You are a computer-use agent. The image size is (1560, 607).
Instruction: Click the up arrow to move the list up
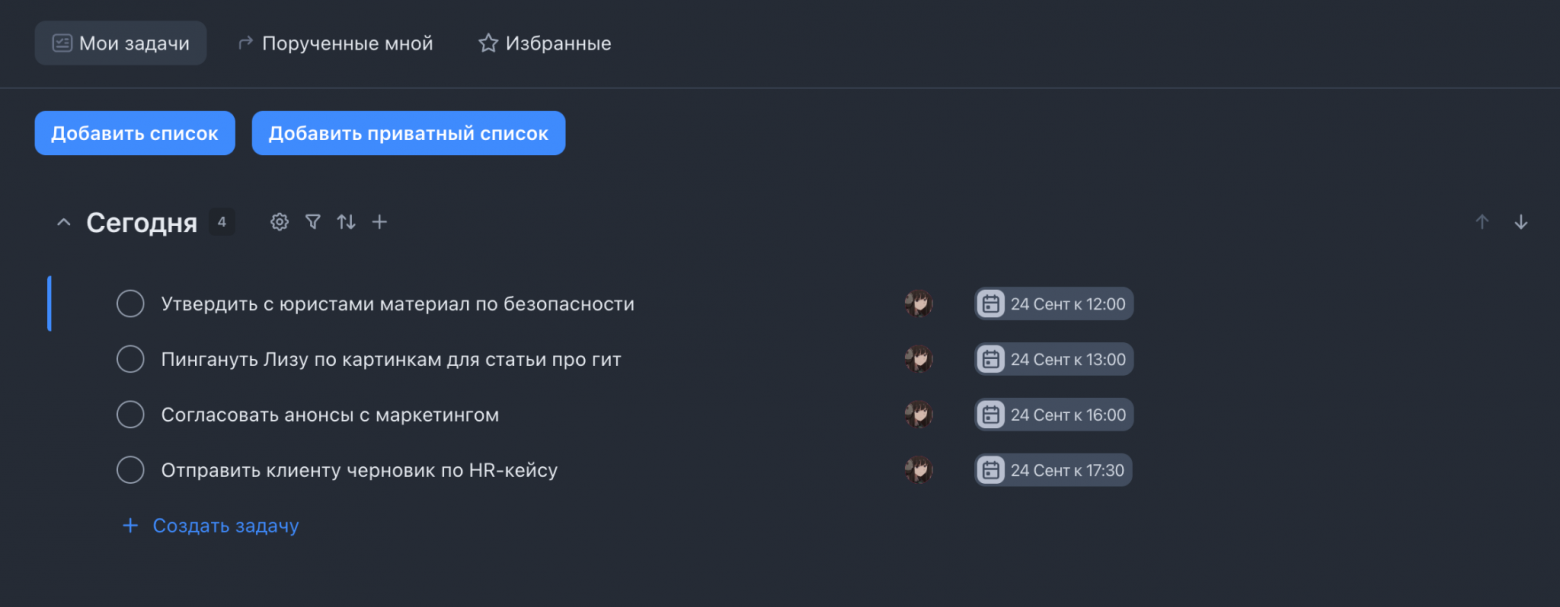[1482, 221]
